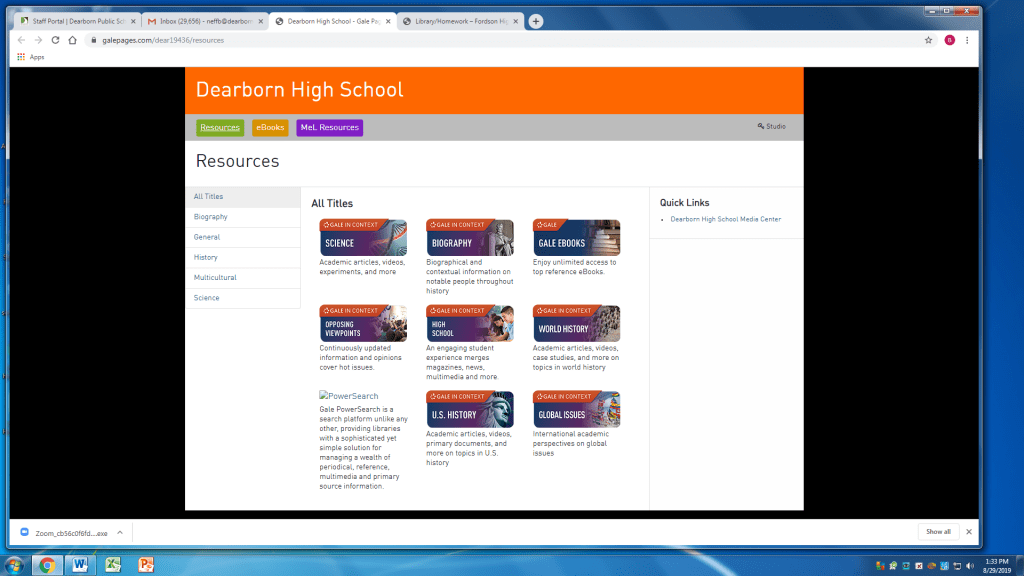Click Show all downloads

938,532
